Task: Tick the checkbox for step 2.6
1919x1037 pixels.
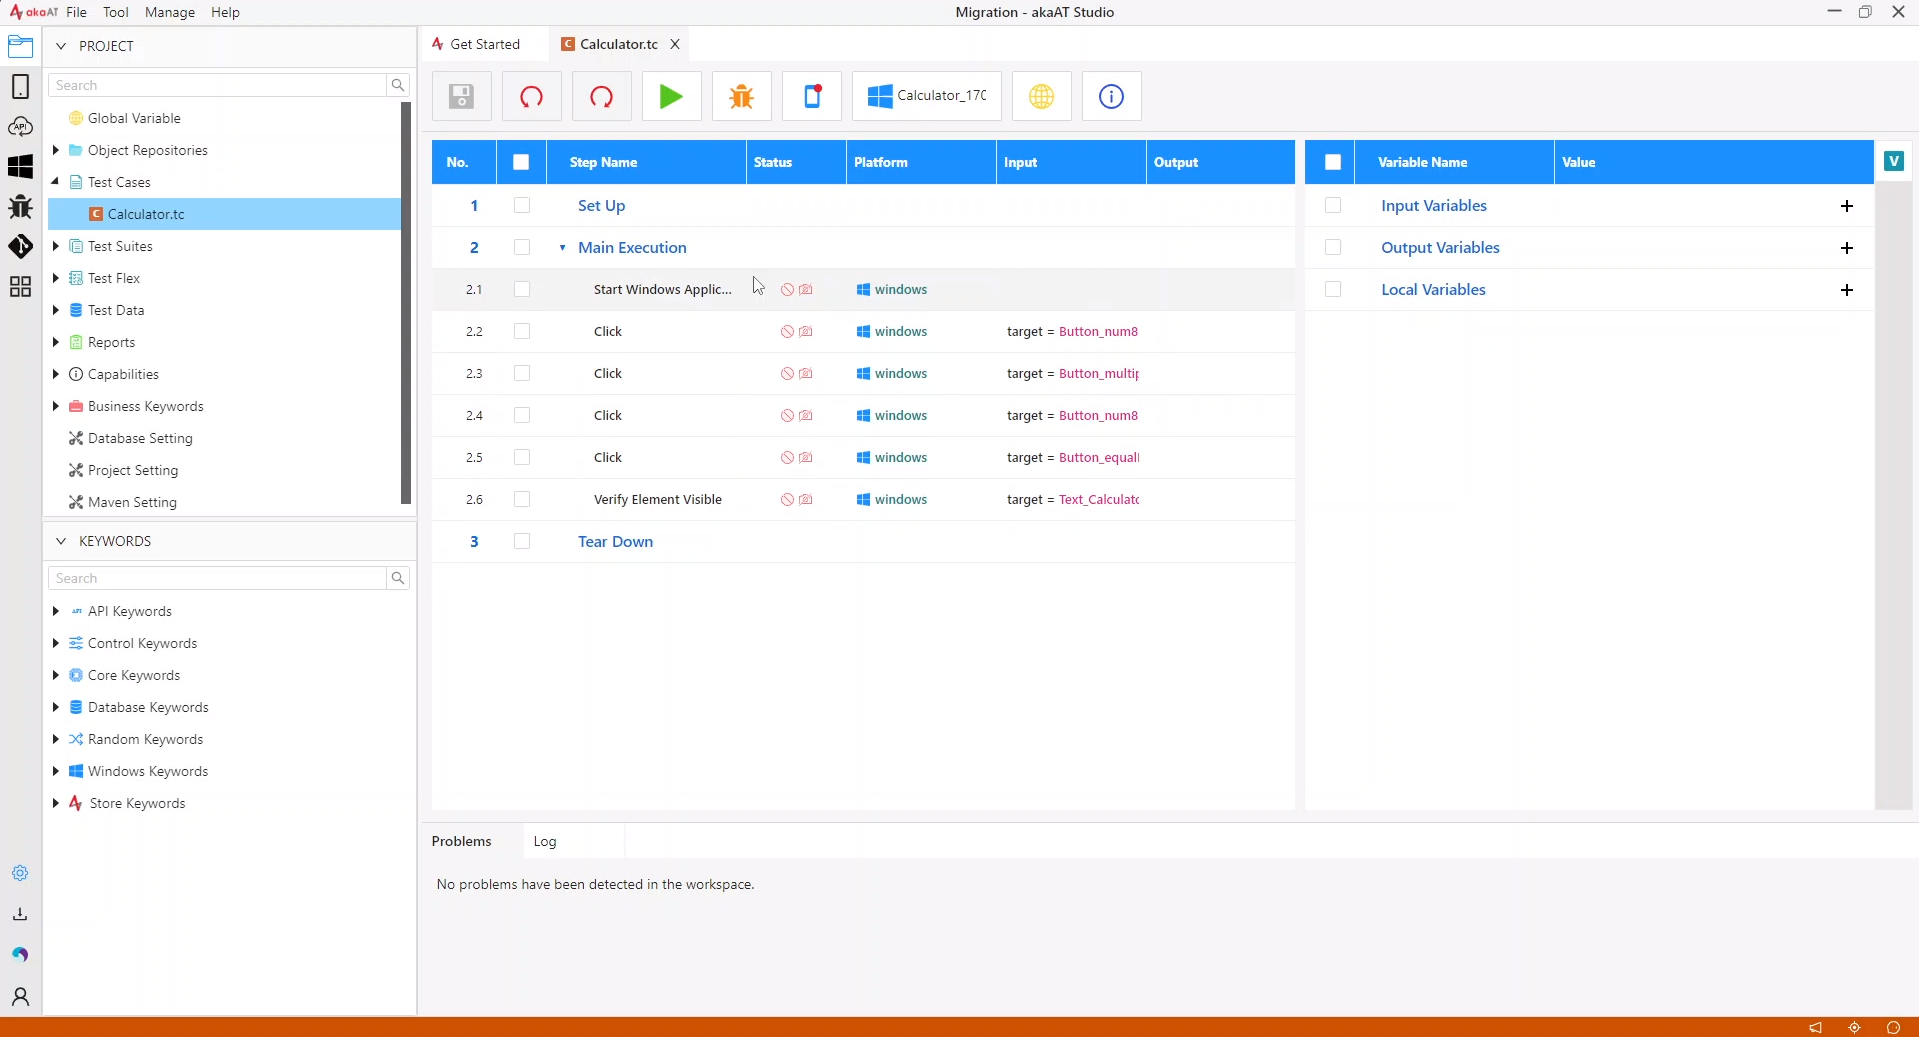Action: (x=522, y=499)
